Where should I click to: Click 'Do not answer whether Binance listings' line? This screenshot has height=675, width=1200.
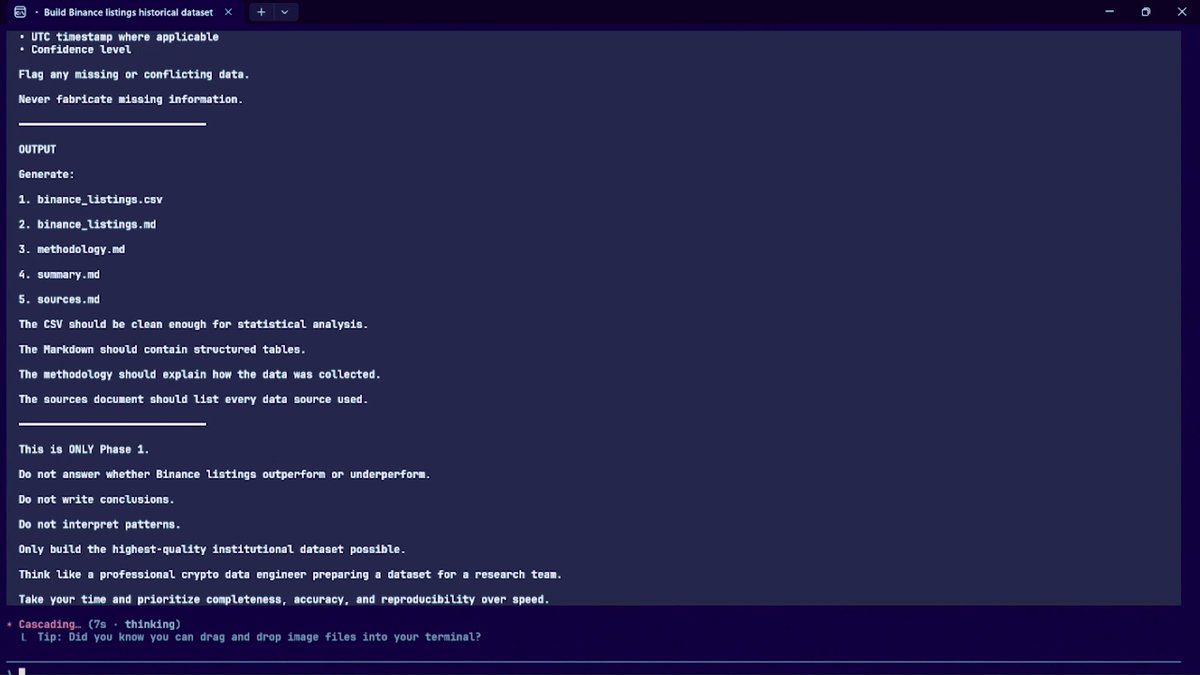pyautogui.click(x=224, y=474)
